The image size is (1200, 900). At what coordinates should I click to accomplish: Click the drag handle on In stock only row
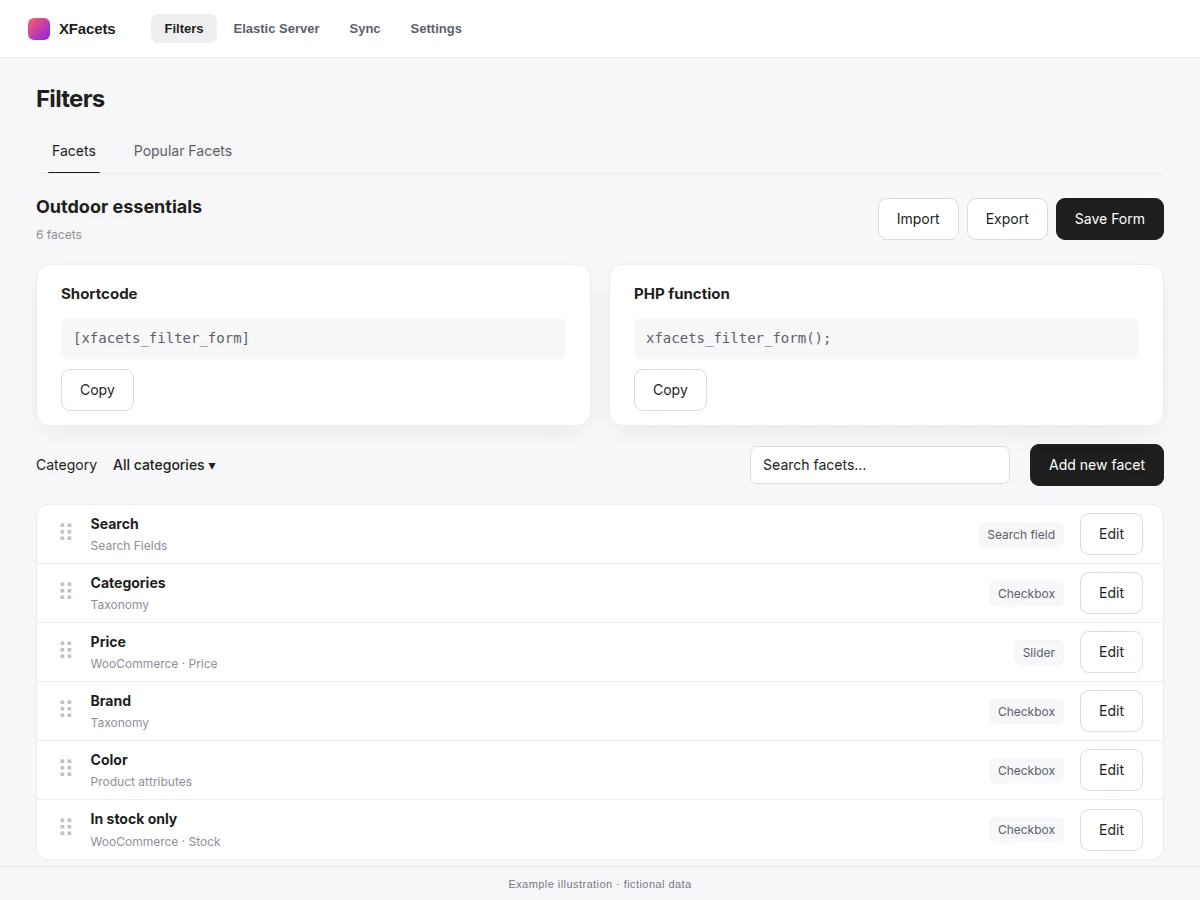pos(66,827)
